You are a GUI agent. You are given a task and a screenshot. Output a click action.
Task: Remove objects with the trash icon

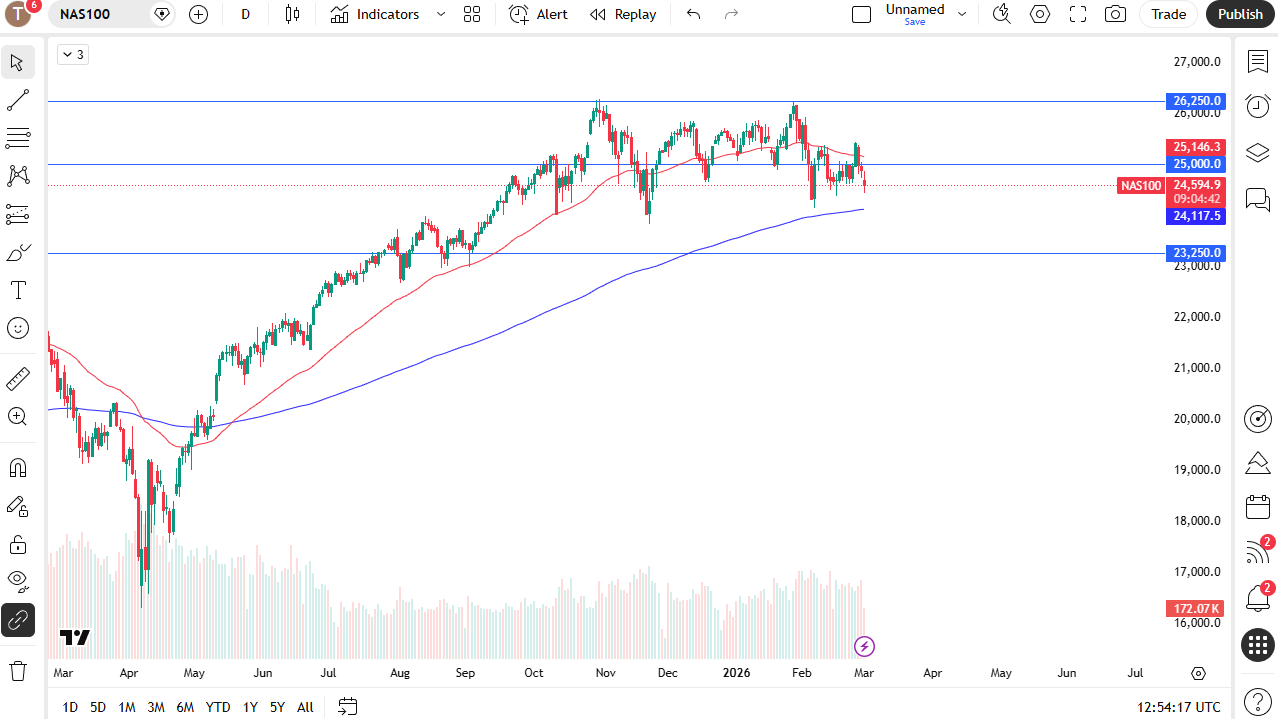point(18,670)
